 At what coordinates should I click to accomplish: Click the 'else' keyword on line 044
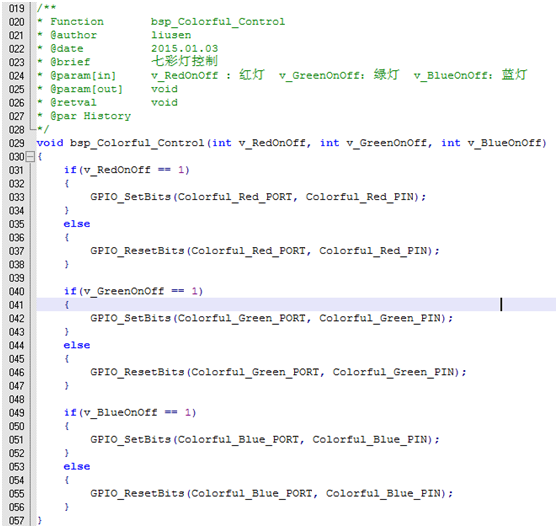[x=77, y=345]
